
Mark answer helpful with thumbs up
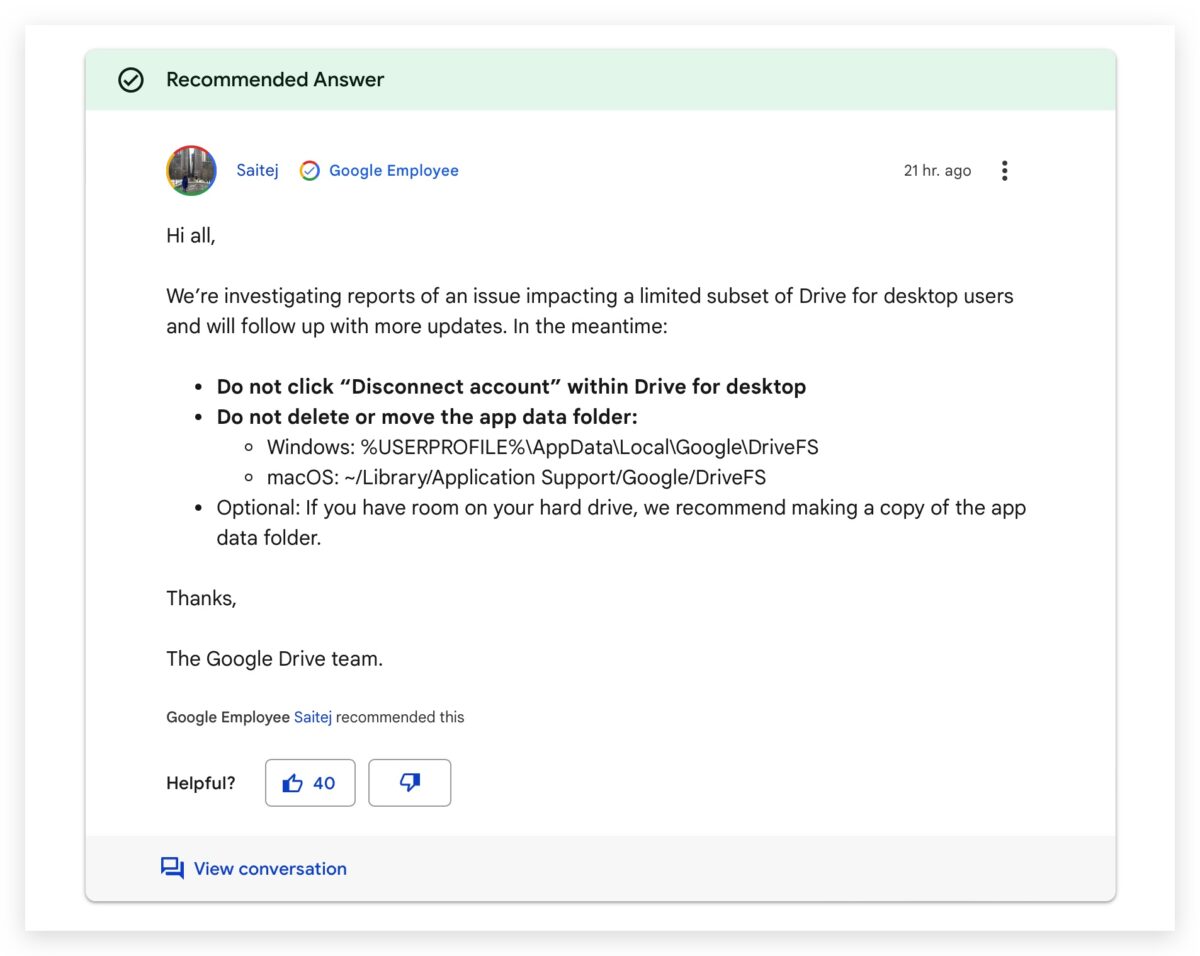[310, 783]
